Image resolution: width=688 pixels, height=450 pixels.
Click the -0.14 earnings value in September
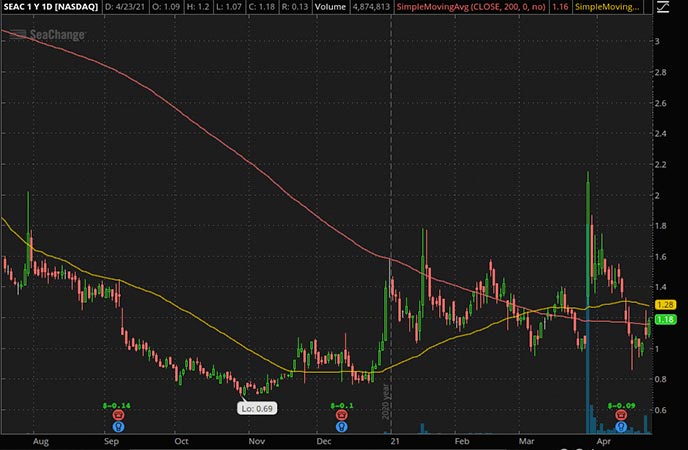(x=117, y=406)
